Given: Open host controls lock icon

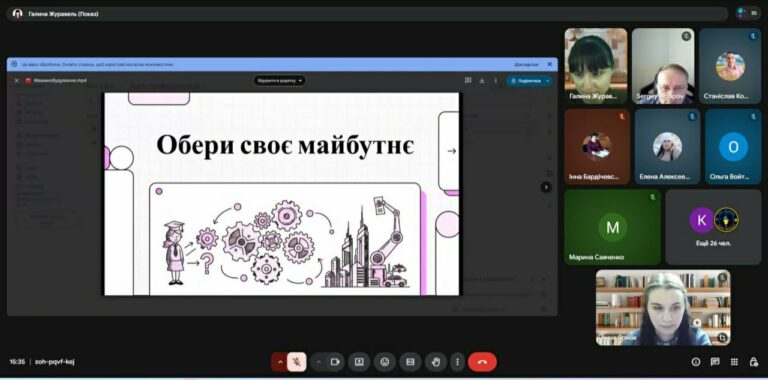Looking at the screenshot, I should [x=753, y=362].
